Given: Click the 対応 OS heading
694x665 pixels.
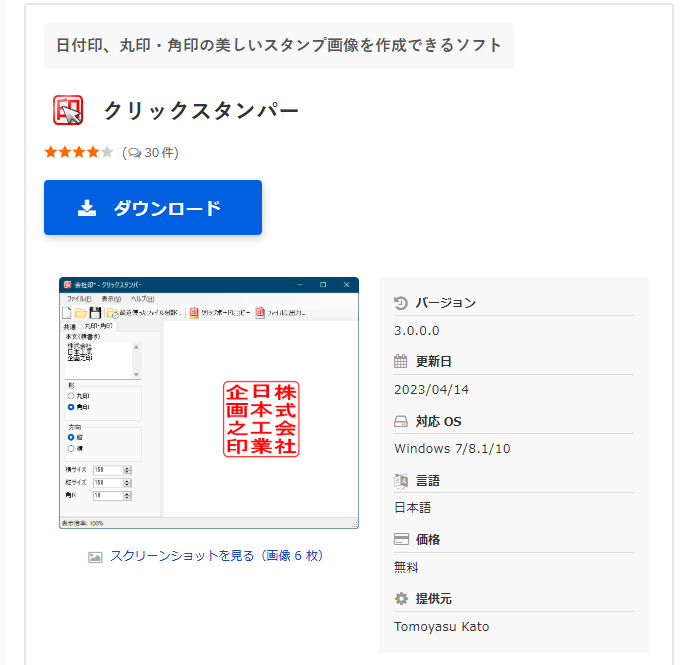Looking at the screenshot, I should pos(438,421).
